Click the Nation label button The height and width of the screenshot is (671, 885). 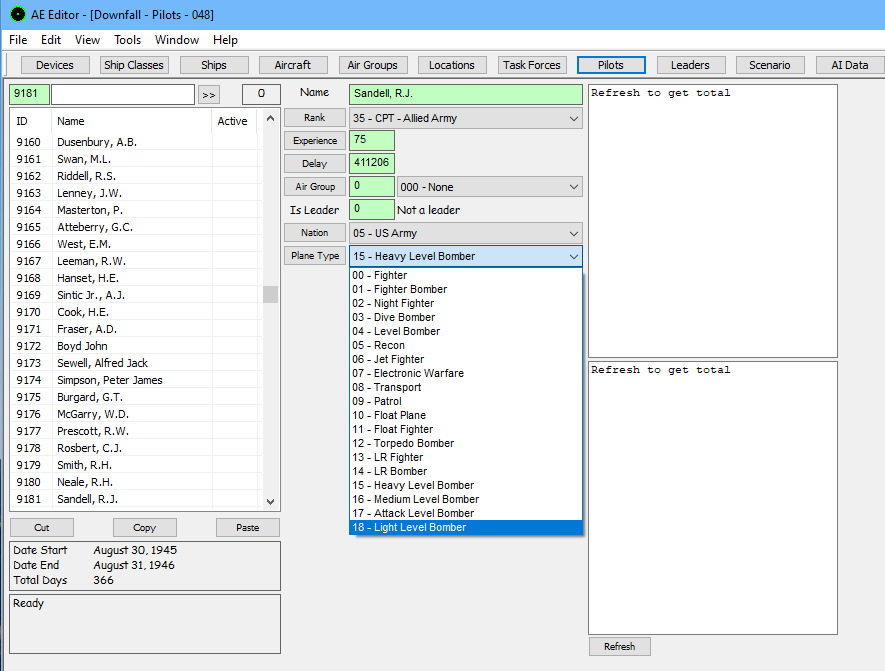[x=314, y=233]
